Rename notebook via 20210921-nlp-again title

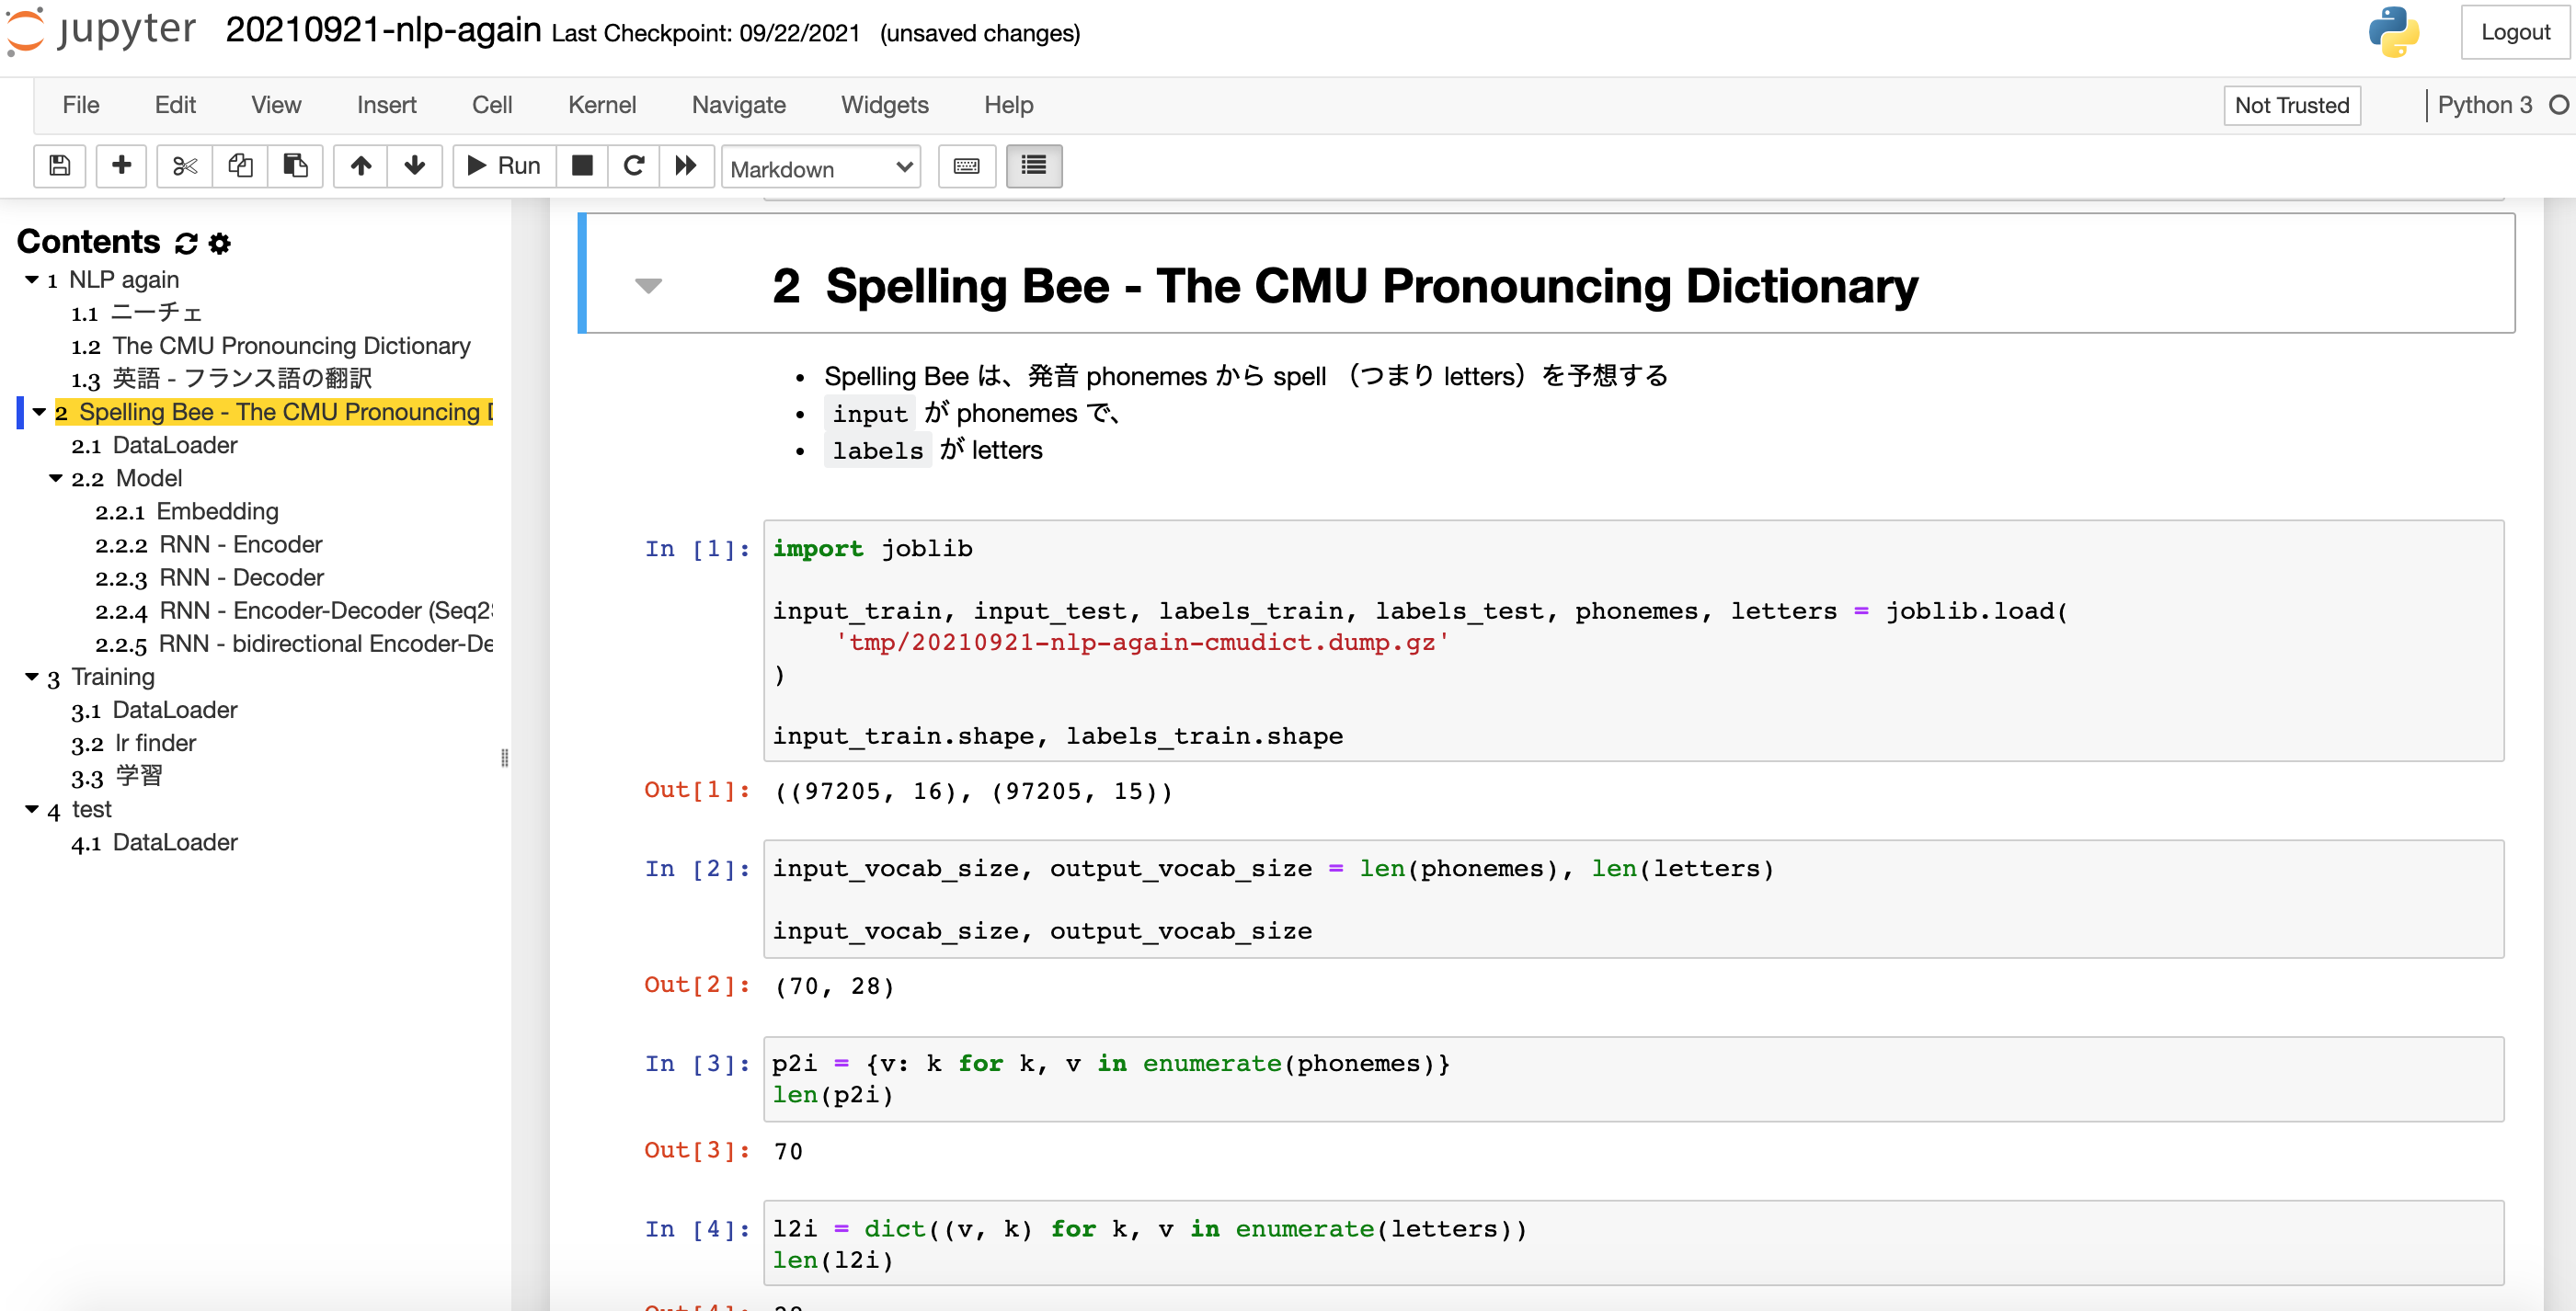(383, 30)
